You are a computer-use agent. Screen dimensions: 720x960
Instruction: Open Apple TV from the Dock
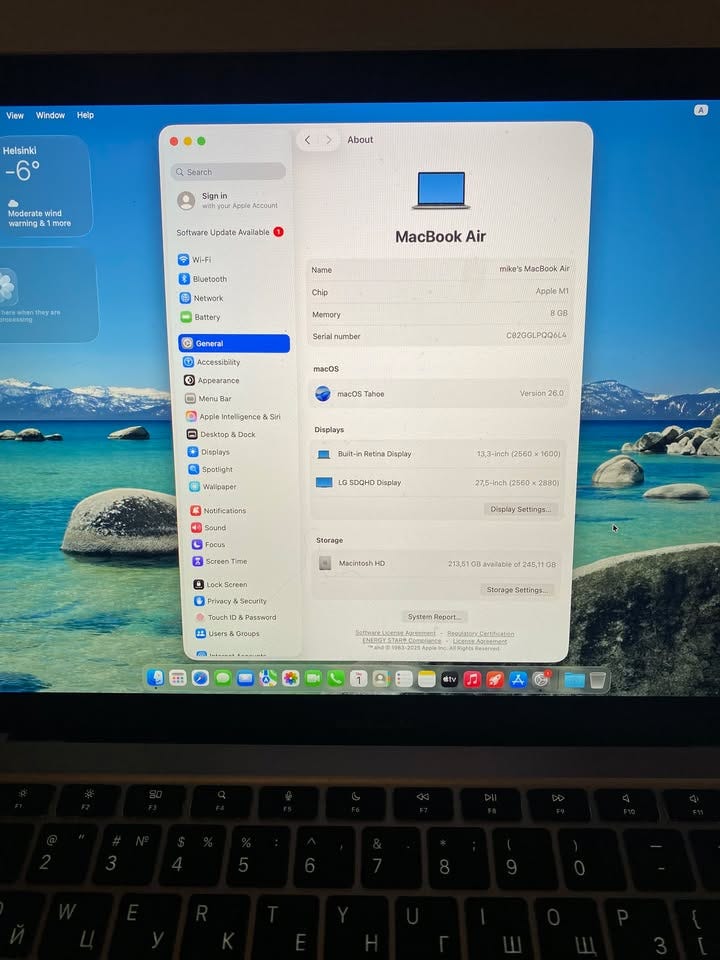click(x=449, y=679)
